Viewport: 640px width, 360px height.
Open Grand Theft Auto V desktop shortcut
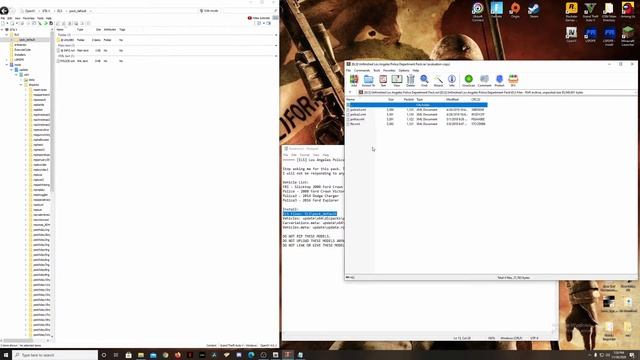point(590,11)
